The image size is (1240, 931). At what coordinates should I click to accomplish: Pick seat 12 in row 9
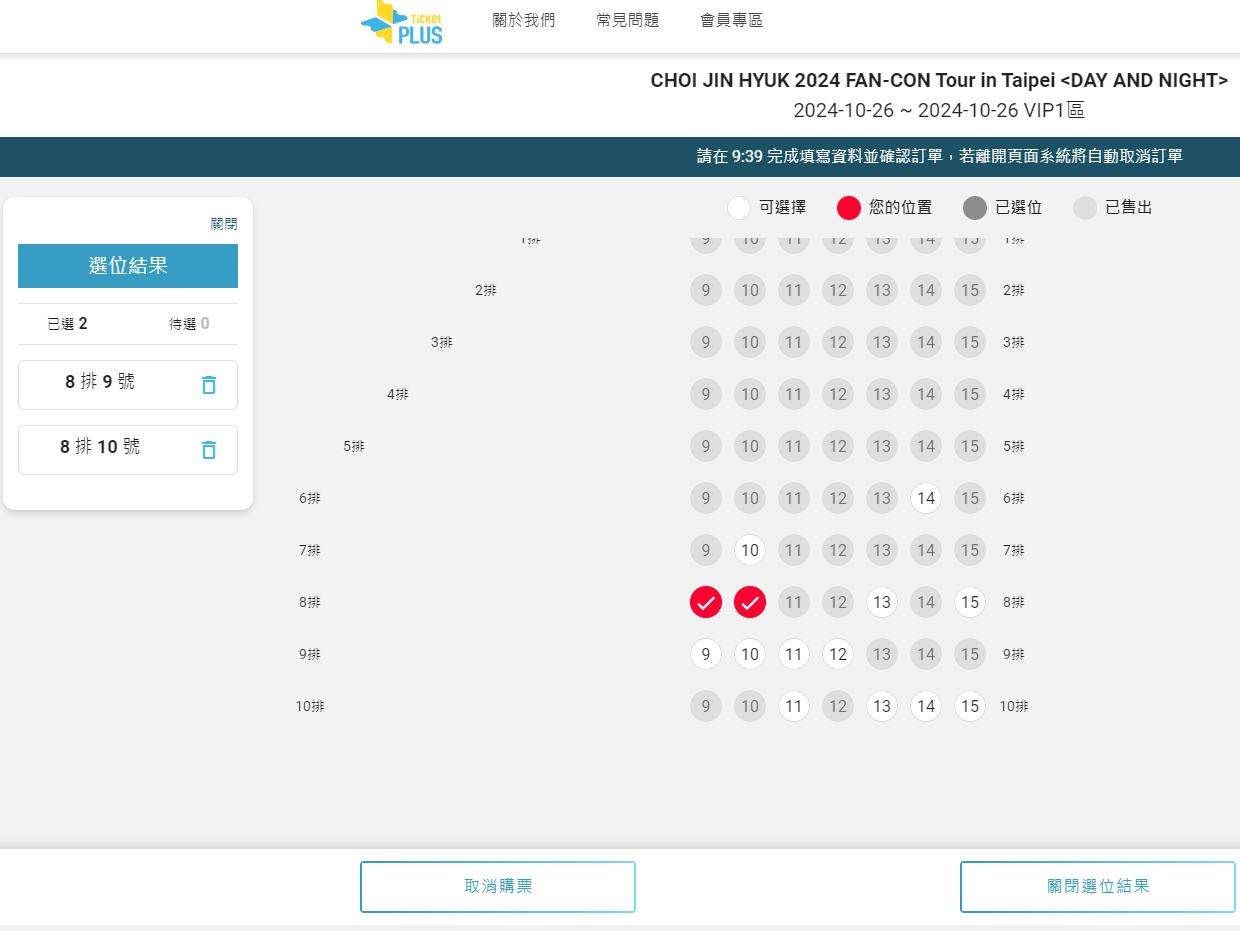click(838, 654)
